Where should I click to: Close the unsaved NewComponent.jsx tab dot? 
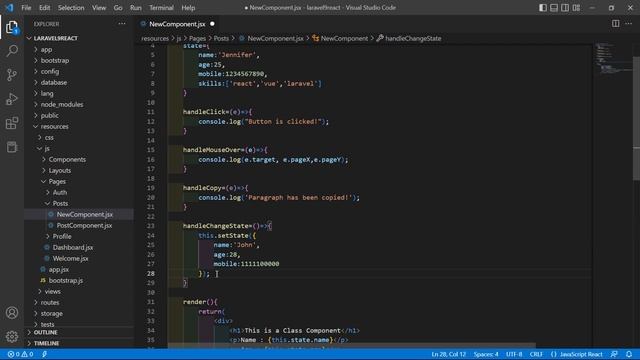tap(212, 24)
